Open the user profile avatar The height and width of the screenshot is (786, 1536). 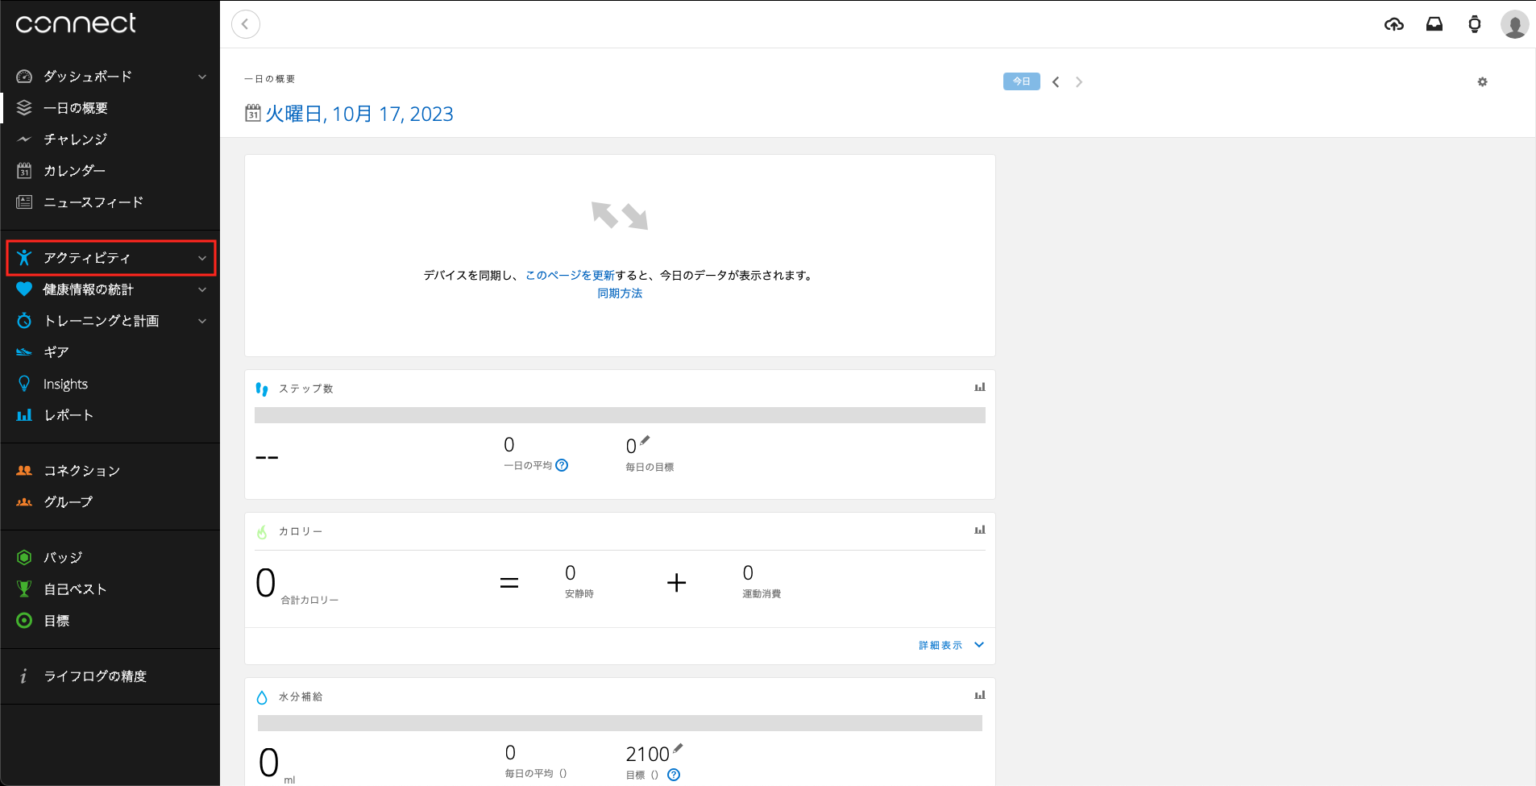[1514, 24]
